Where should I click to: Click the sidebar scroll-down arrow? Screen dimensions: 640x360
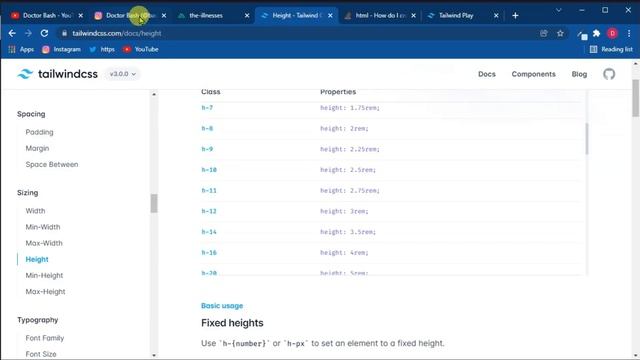click(154, 356)
